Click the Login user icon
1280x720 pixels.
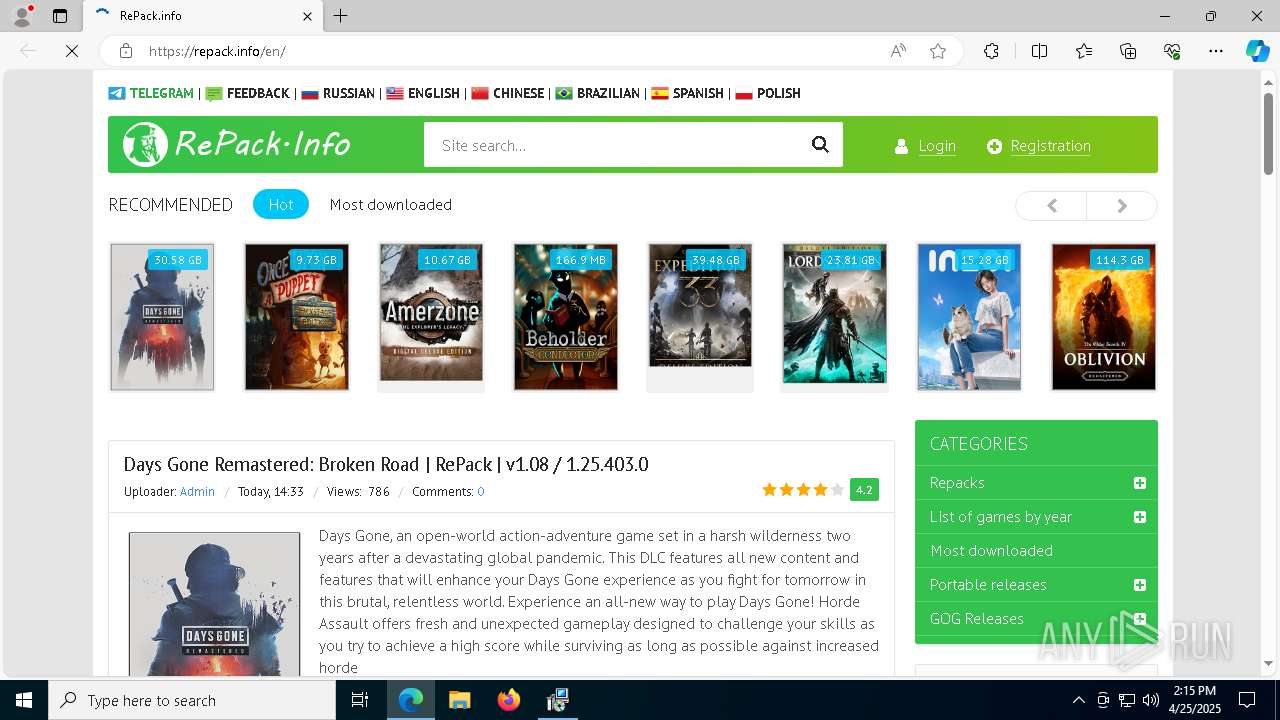tap(901, 146)
